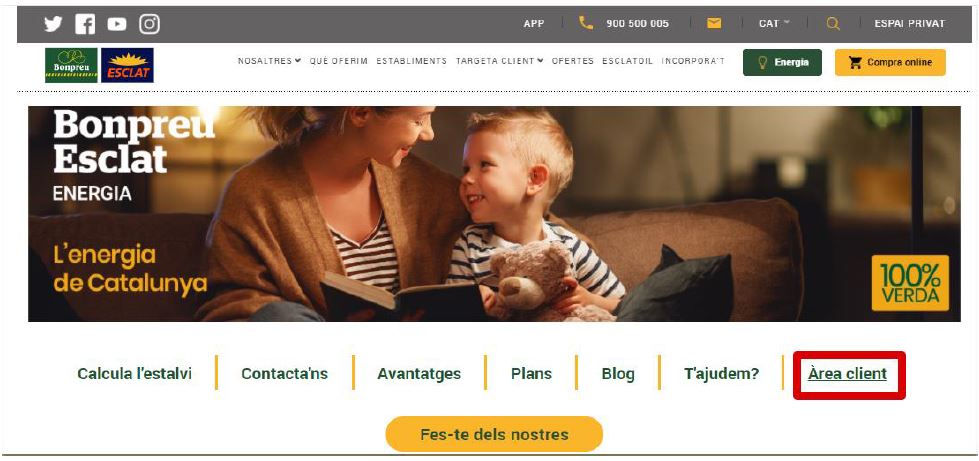Open the Twitter icon link
This screenshot has width=979, height=461.
(54, 24)
